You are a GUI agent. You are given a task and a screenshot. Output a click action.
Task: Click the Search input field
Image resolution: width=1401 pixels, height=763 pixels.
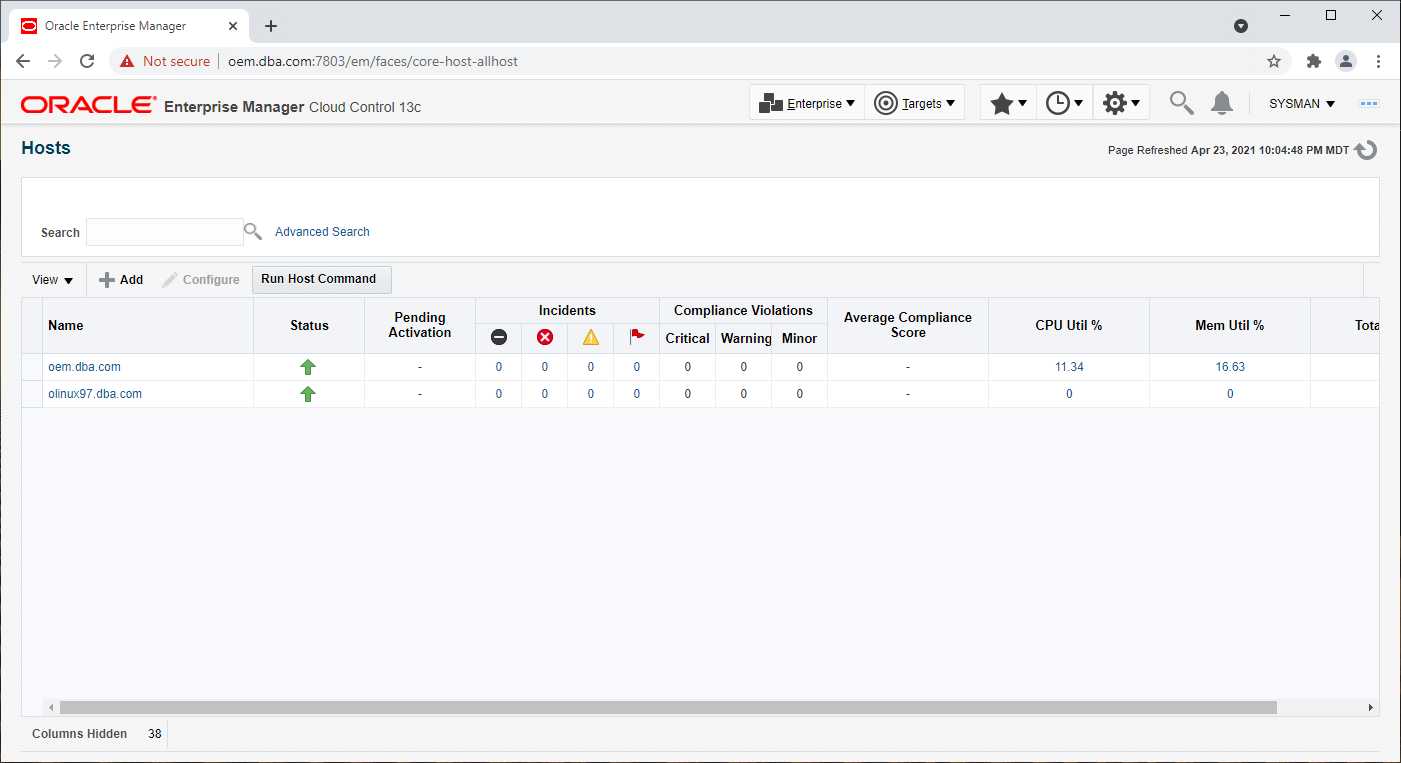165,232
